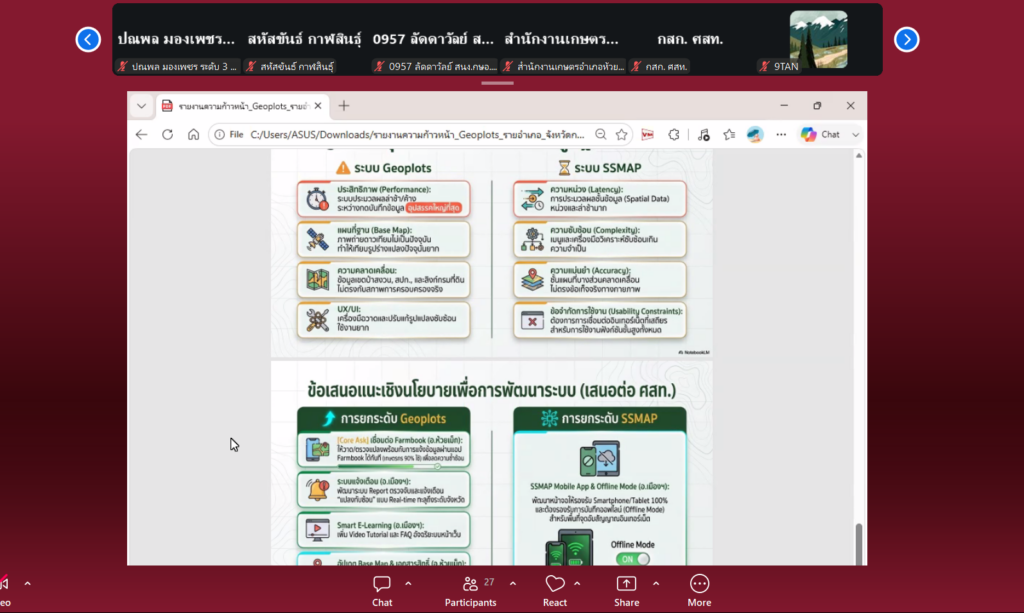Viewport: 1024px width, 613px height.
Task: Start Share screen in Zoom
Action: point(626,591)
